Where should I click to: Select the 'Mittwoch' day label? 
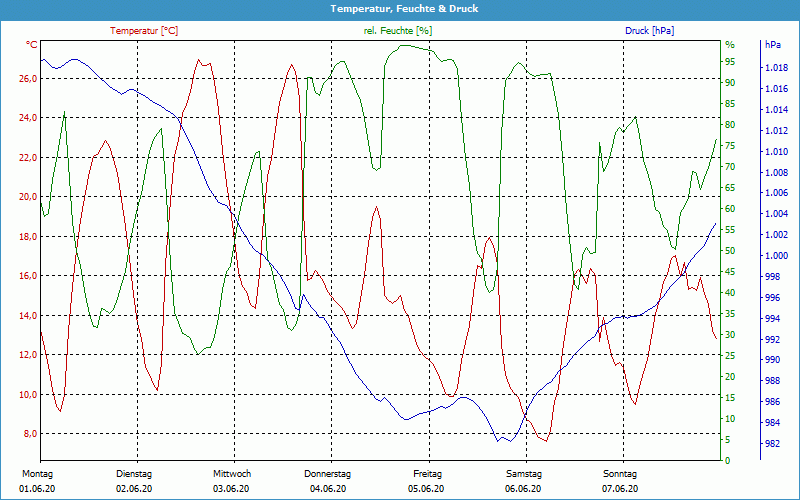pos(232,474)
